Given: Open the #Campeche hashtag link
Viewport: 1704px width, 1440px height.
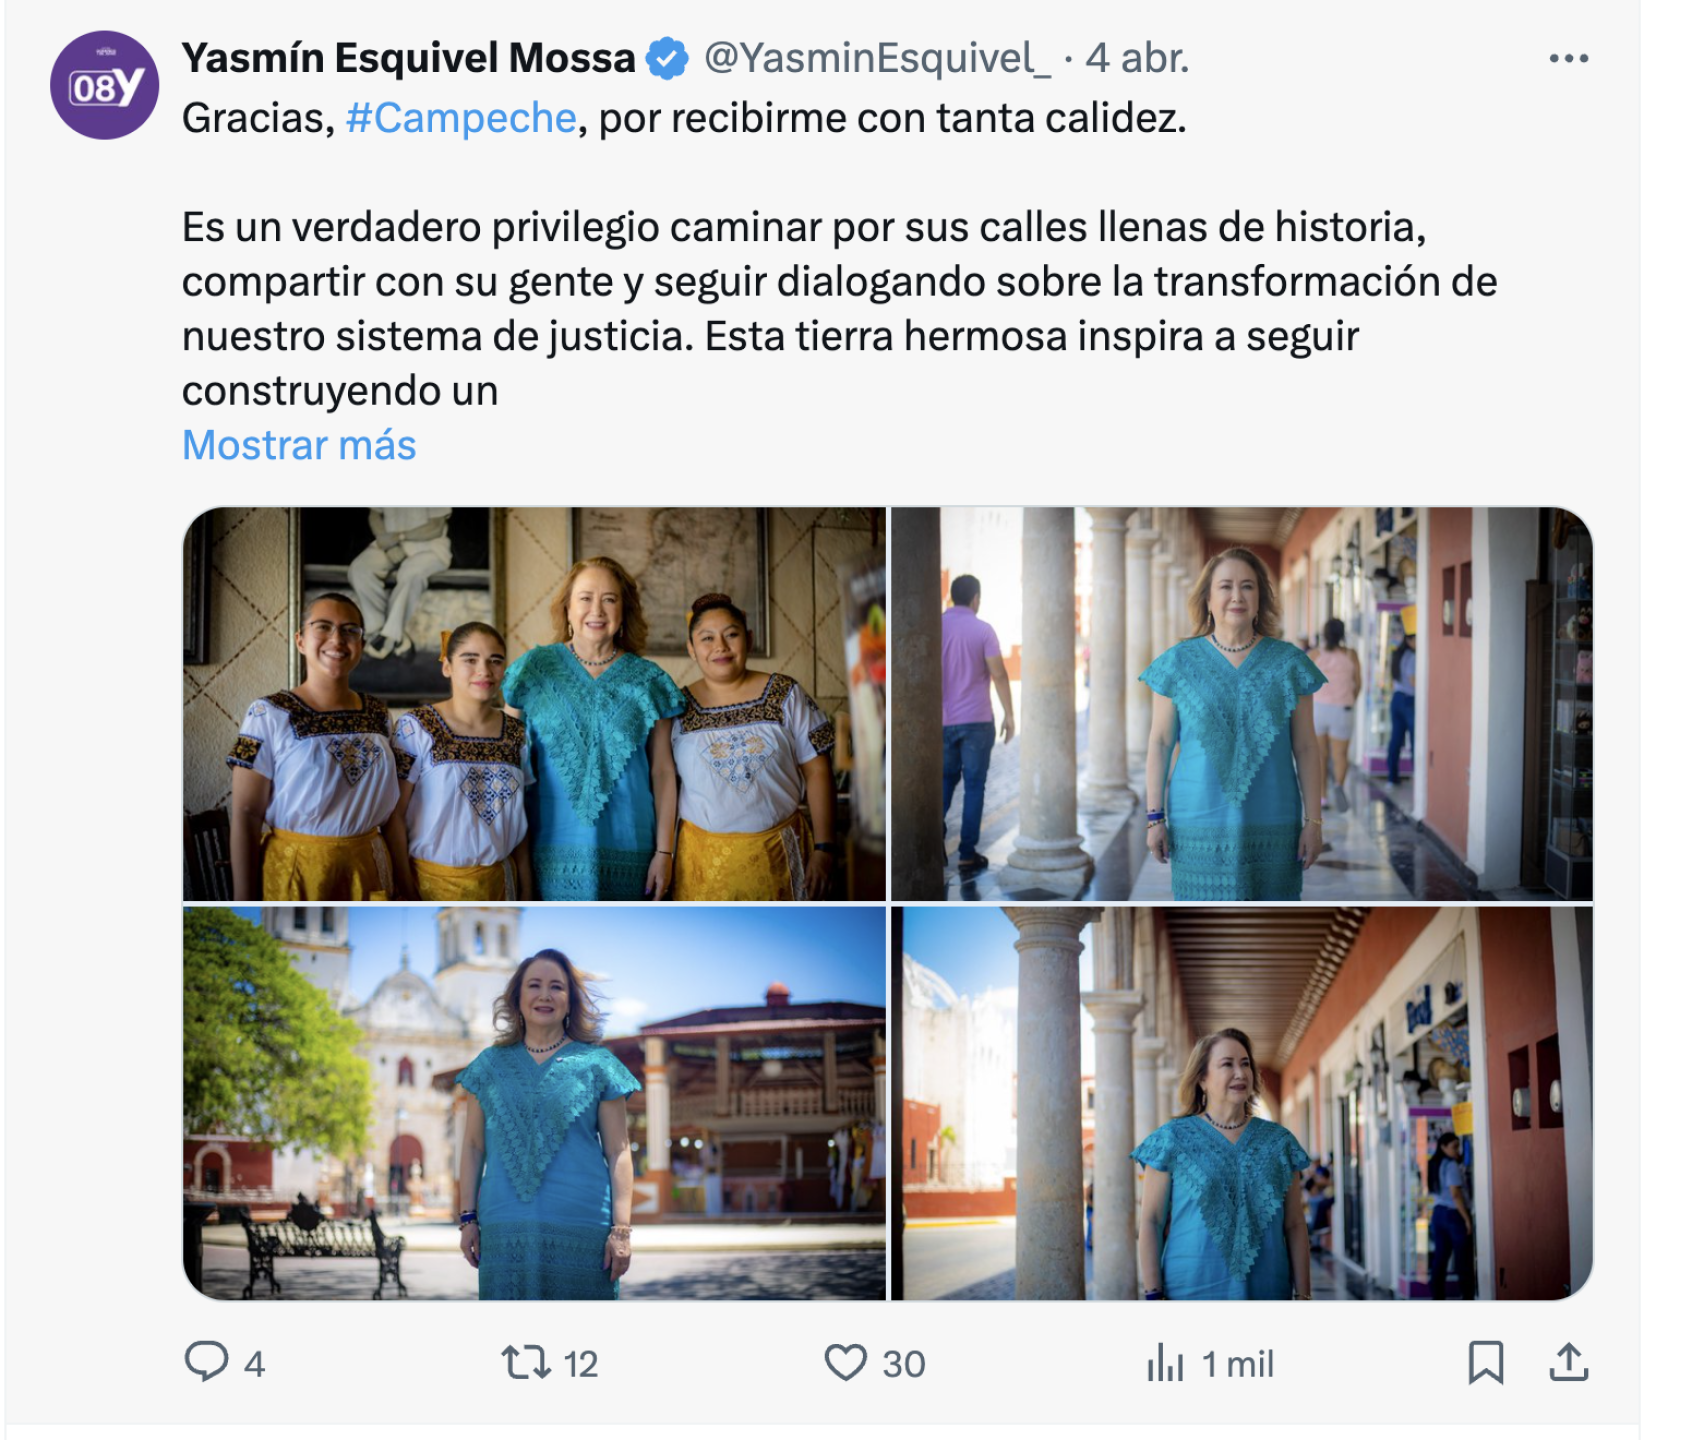Looking at the screenshot, I should click(x=461, y=118).
